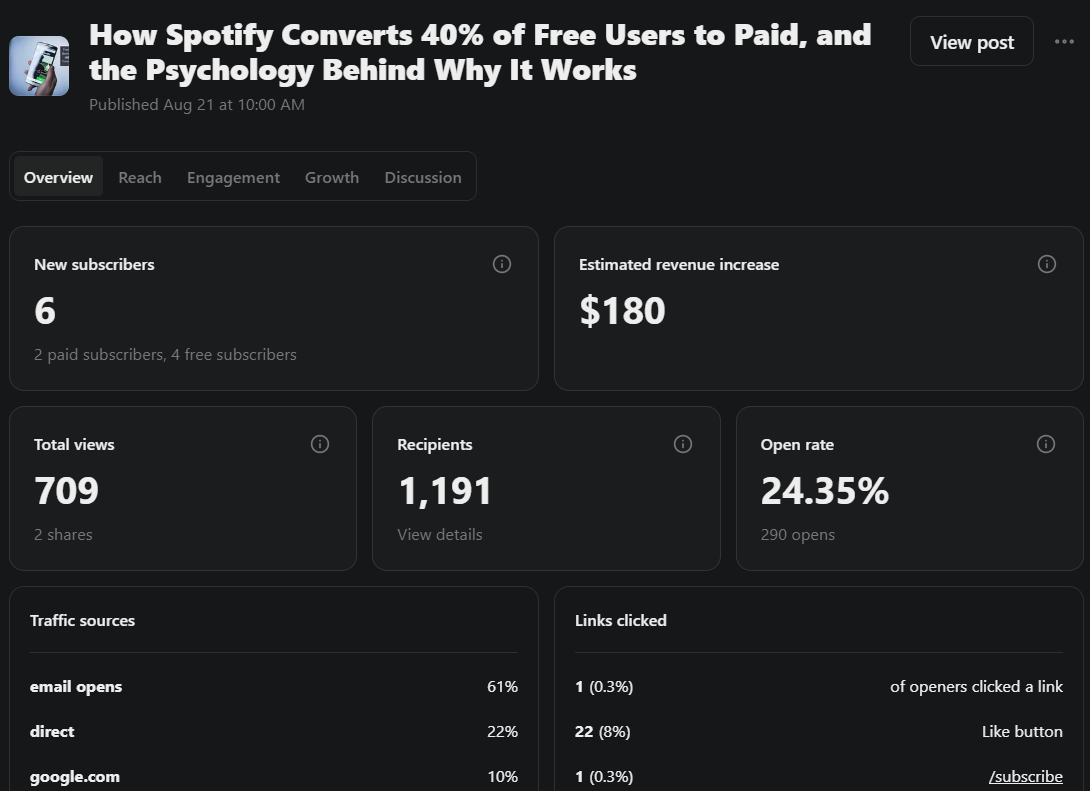Click the View post button

[971, 42]
